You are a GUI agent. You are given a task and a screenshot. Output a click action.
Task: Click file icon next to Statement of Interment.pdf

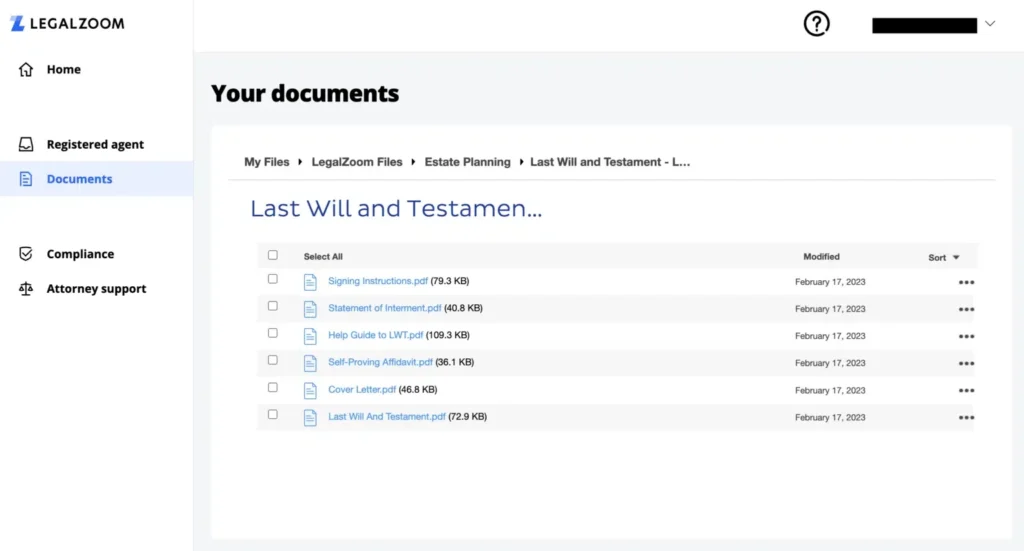tap(310, 309)
